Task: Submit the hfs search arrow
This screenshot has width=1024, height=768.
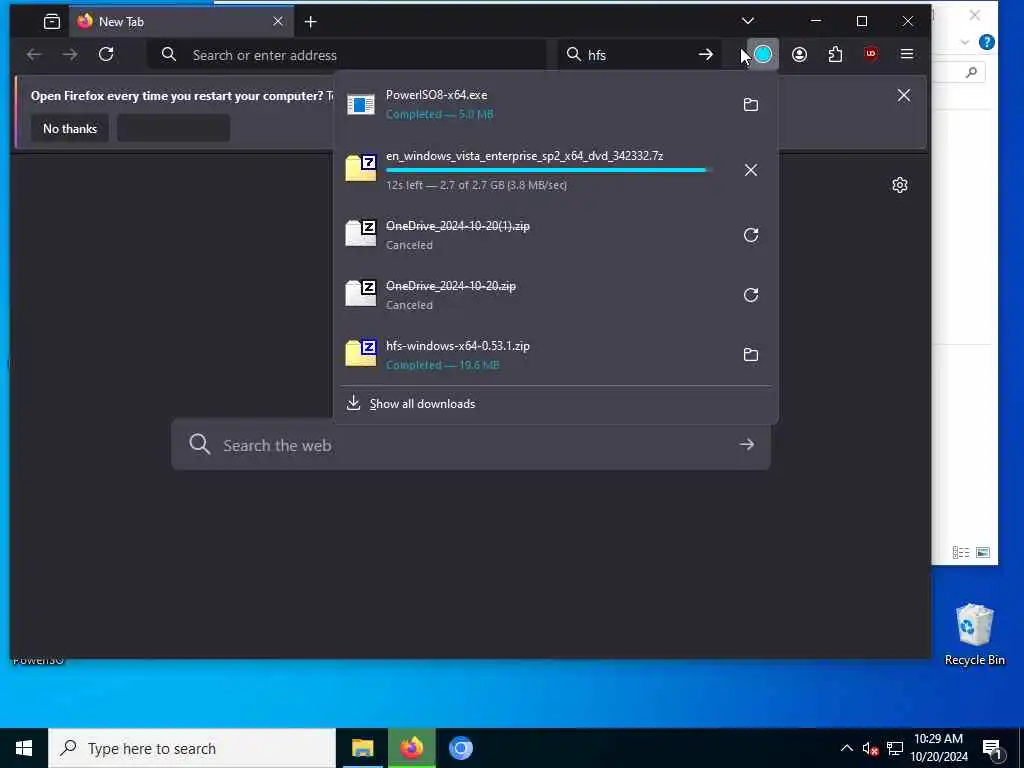Action: (705, 55)
